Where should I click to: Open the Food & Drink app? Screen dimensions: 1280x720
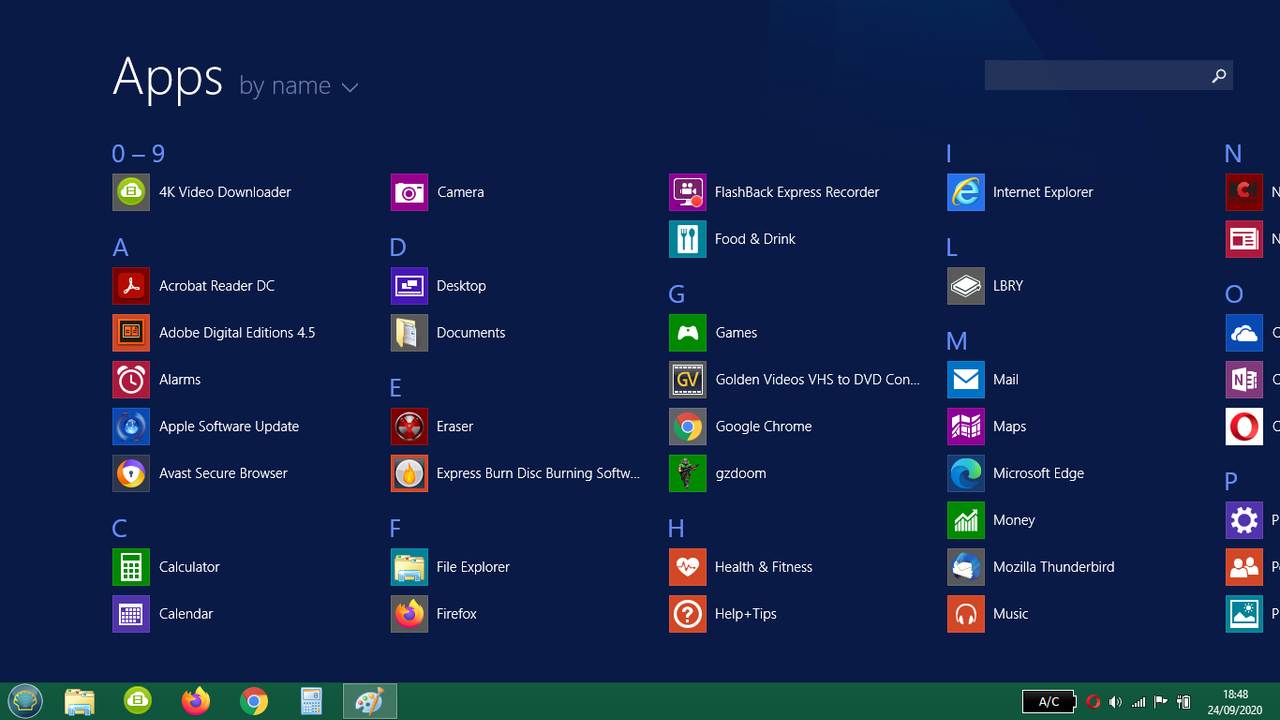tap(732, 239)
